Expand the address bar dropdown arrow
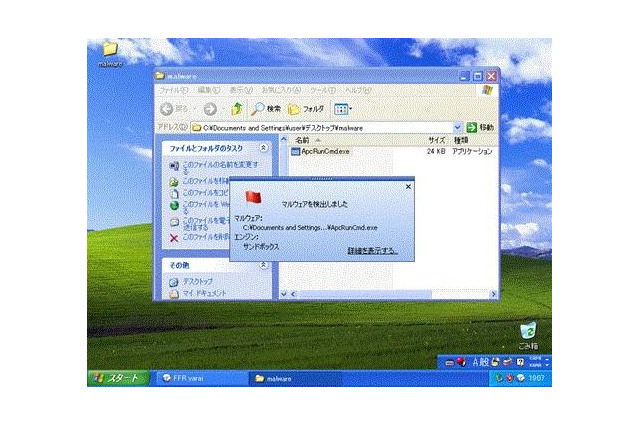640x426 pixels. [x=458, y=128]
